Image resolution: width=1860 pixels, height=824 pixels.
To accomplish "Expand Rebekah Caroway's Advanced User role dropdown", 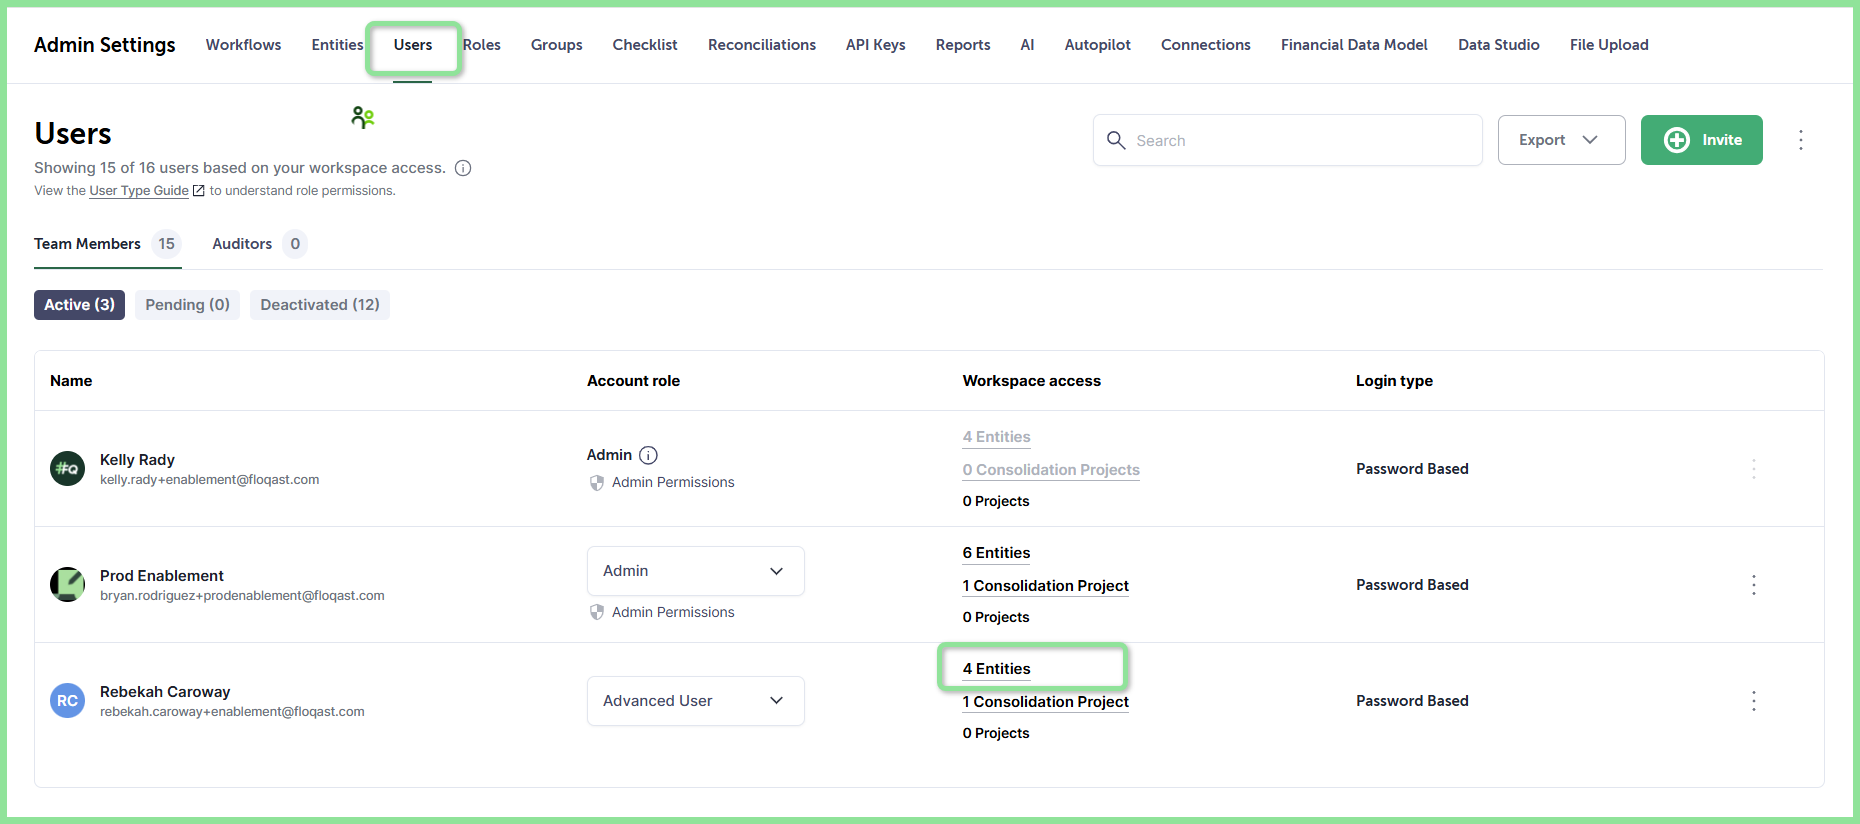I will click(x=696, y=701).
